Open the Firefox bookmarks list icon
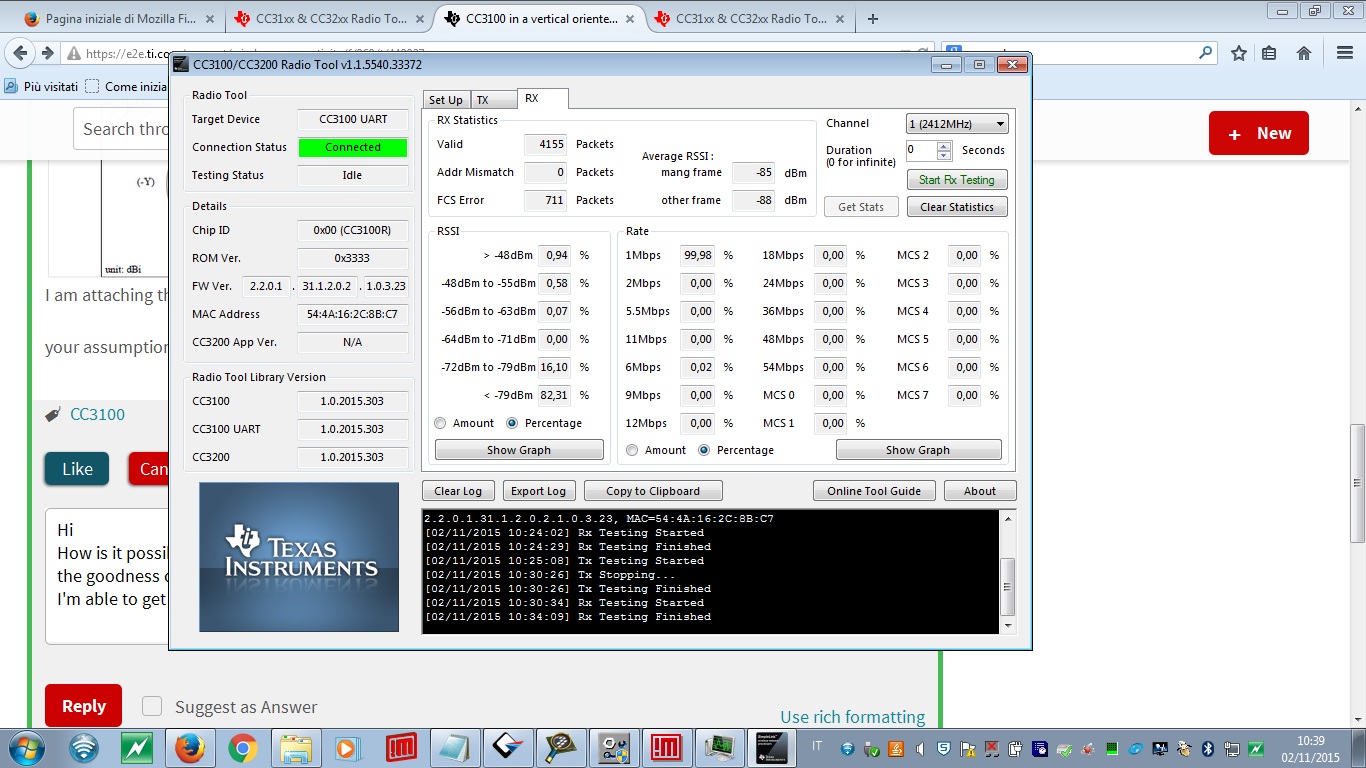 click(1270, 53)
